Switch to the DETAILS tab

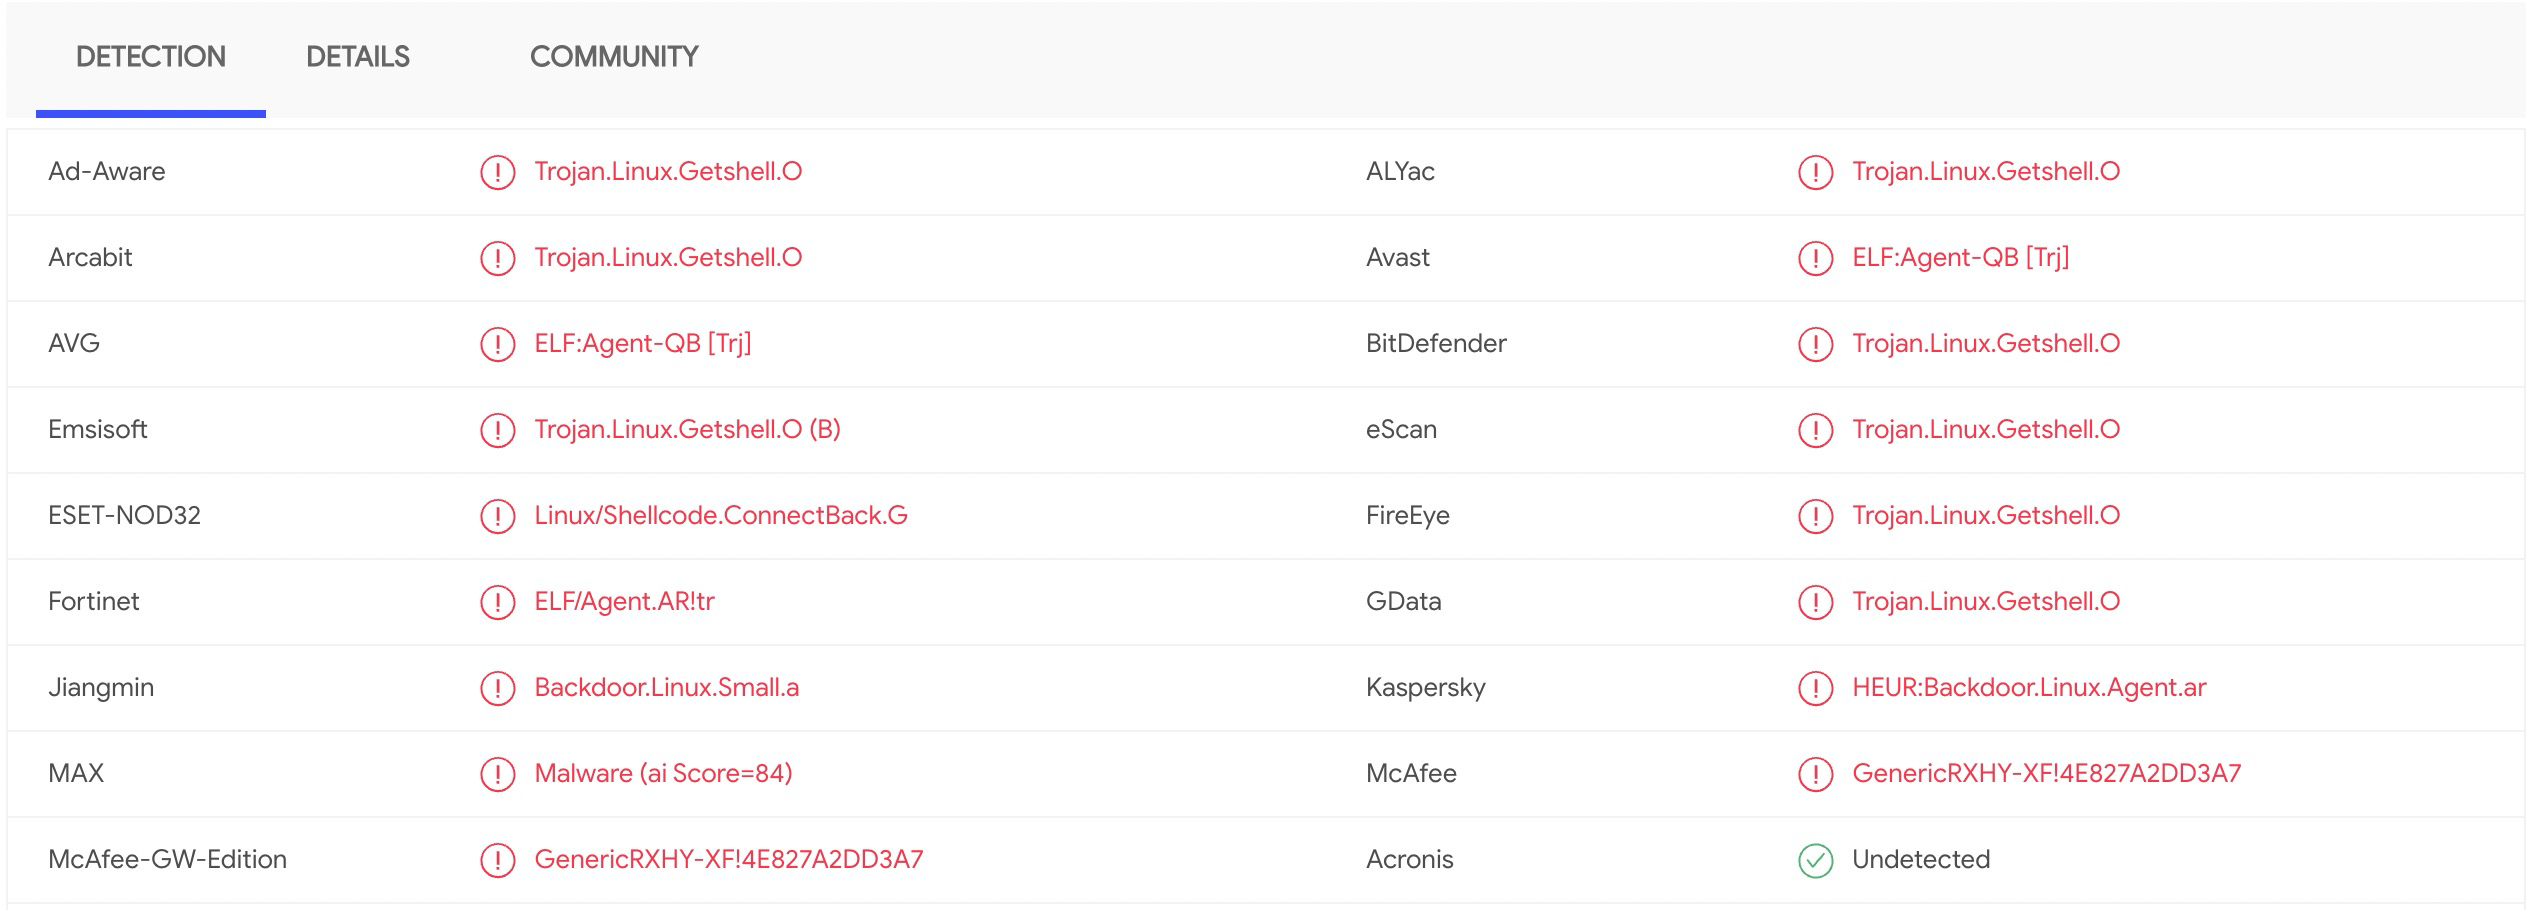[358, 57]
